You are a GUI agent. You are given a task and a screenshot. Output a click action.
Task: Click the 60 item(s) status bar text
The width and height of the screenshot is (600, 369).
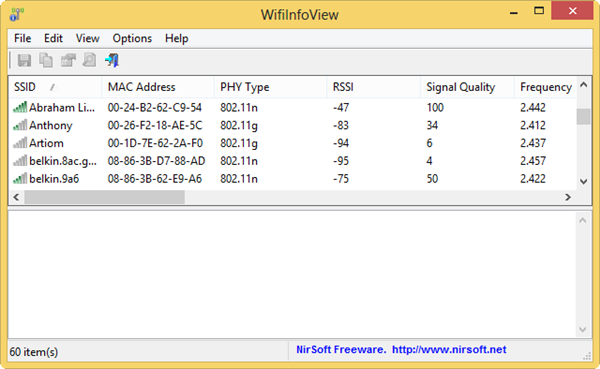point(34,352)
